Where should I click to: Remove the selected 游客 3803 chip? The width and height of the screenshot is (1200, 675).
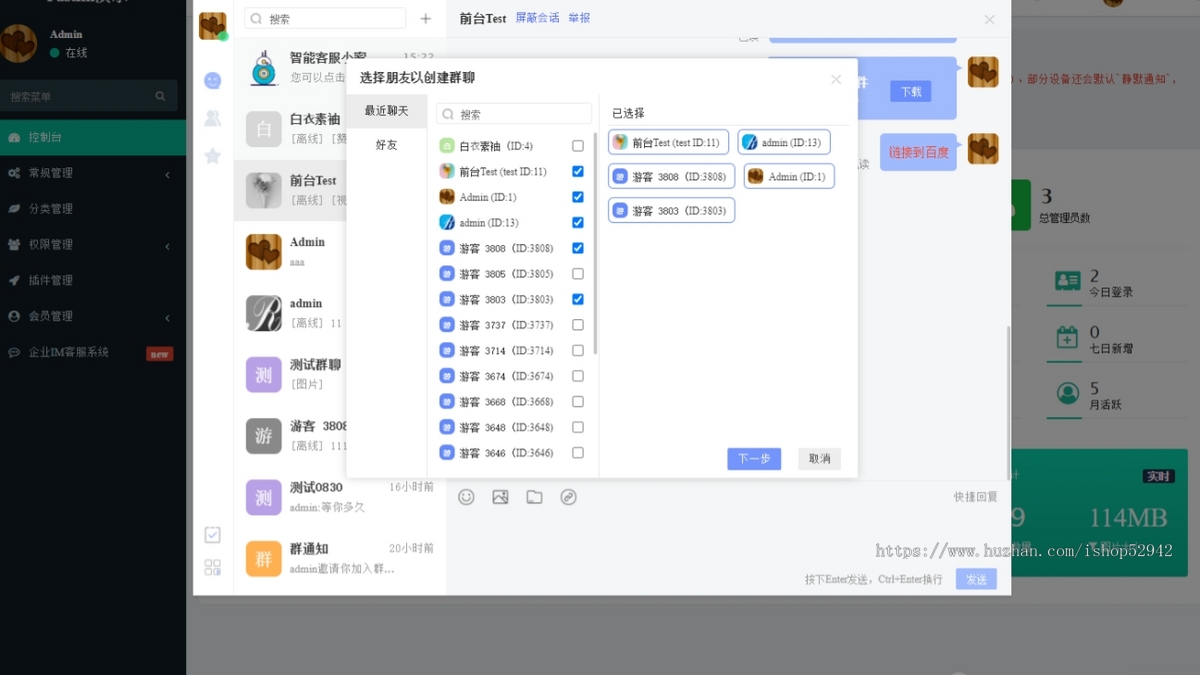[x=672, y=210]
